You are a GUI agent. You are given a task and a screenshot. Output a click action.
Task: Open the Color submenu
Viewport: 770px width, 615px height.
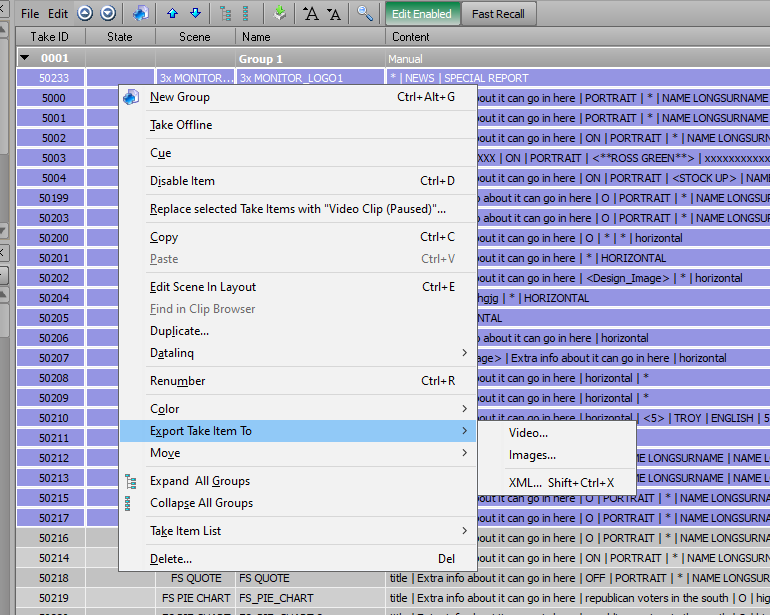pyautogui.click(x=165, y=409)
